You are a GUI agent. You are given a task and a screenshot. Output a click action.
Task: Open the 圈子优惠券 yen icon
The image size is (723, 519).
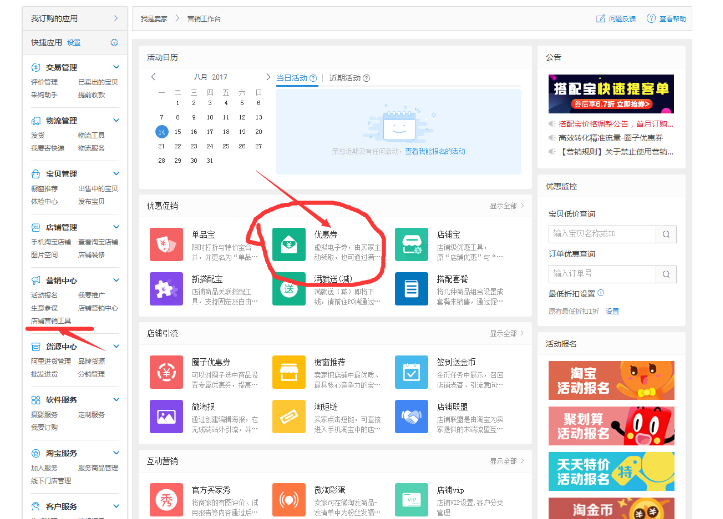pos(166,372)
